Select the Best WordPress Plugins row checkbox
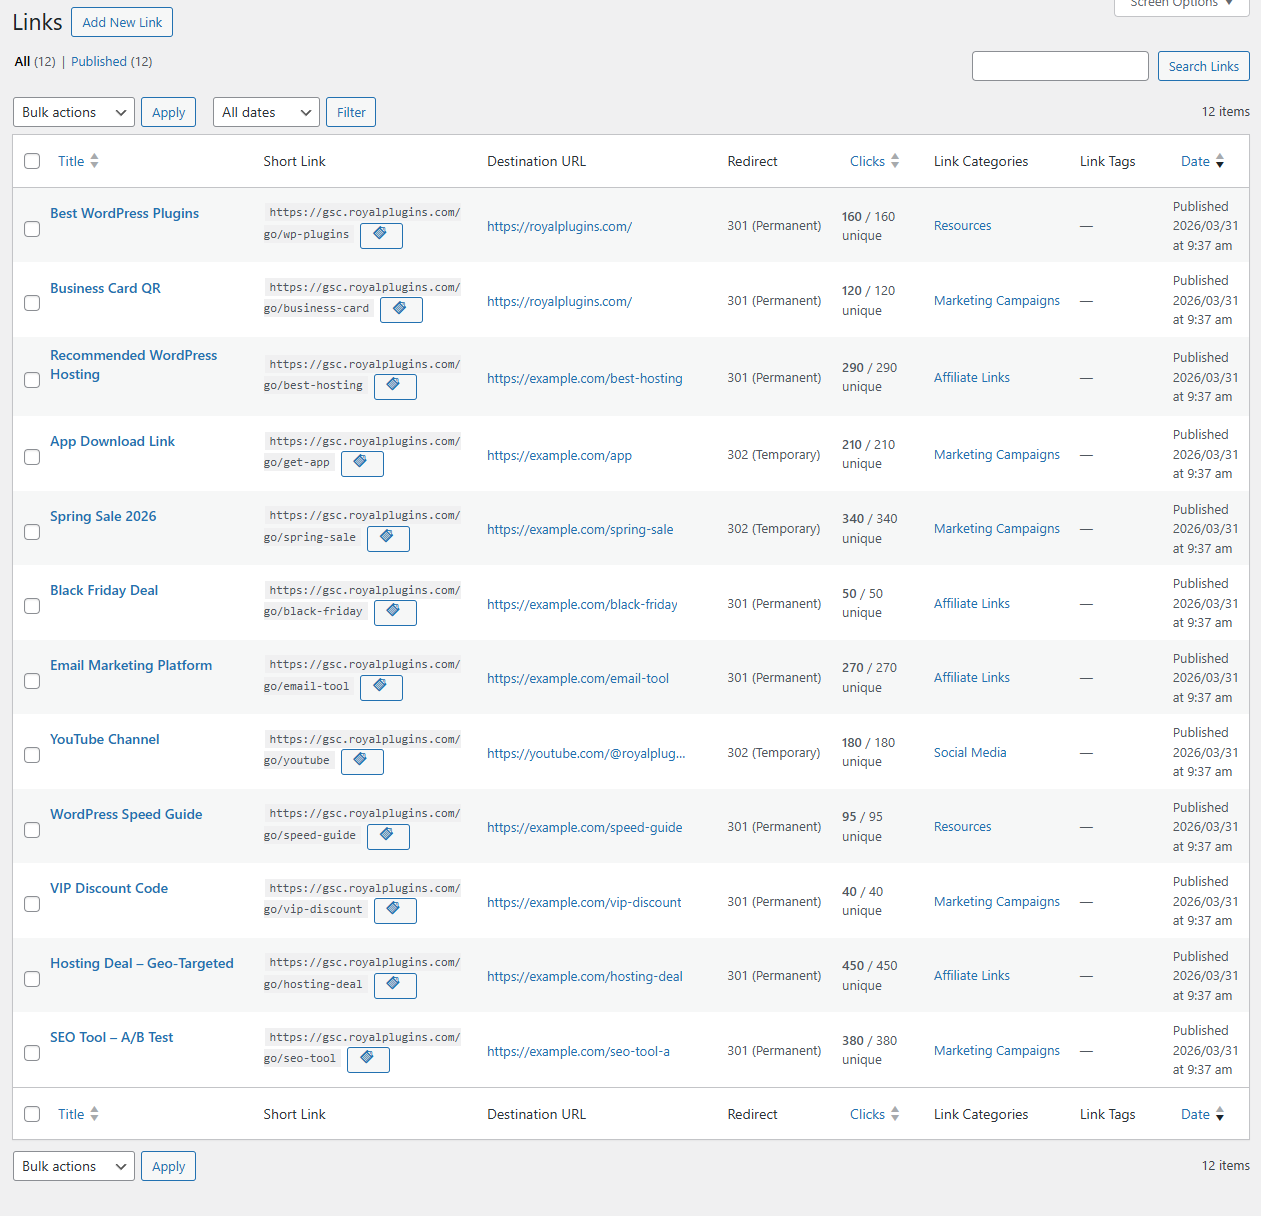Viewport: 1261px width, 1216px height. click(x=32, y=229)
